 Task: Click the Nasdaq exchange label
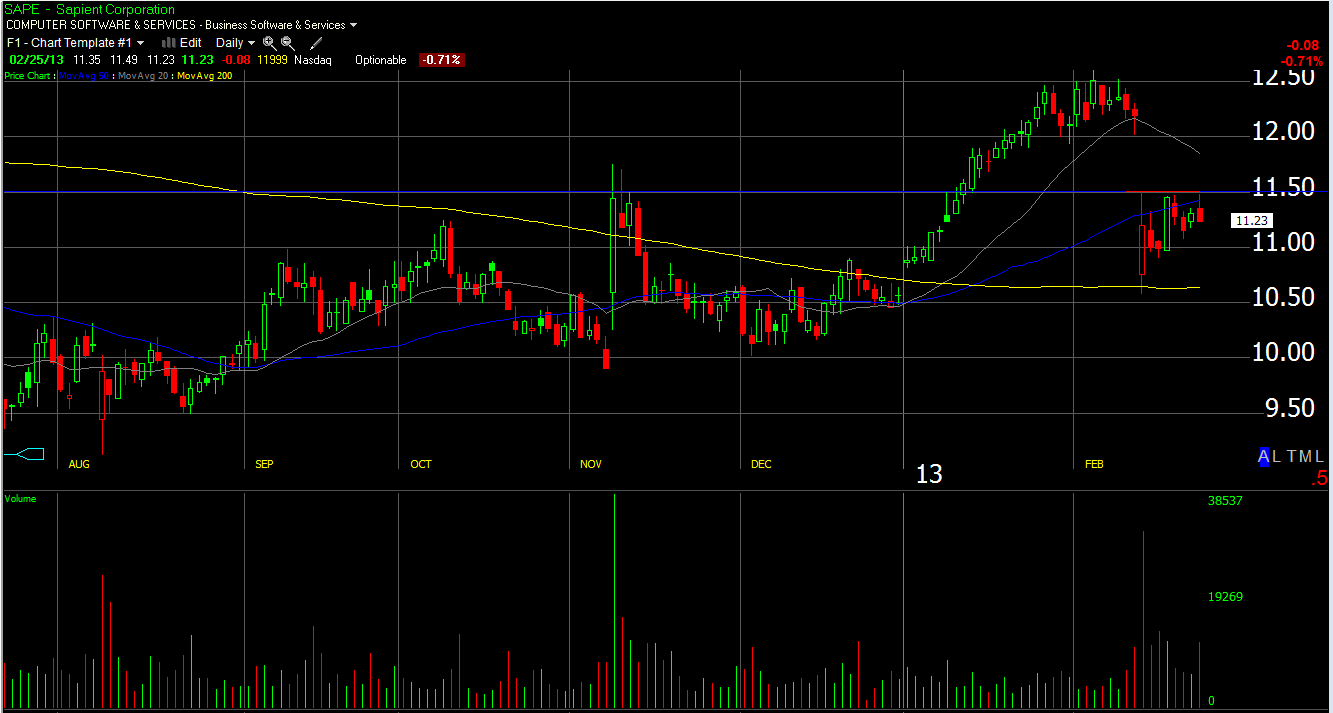coord(313,60)
